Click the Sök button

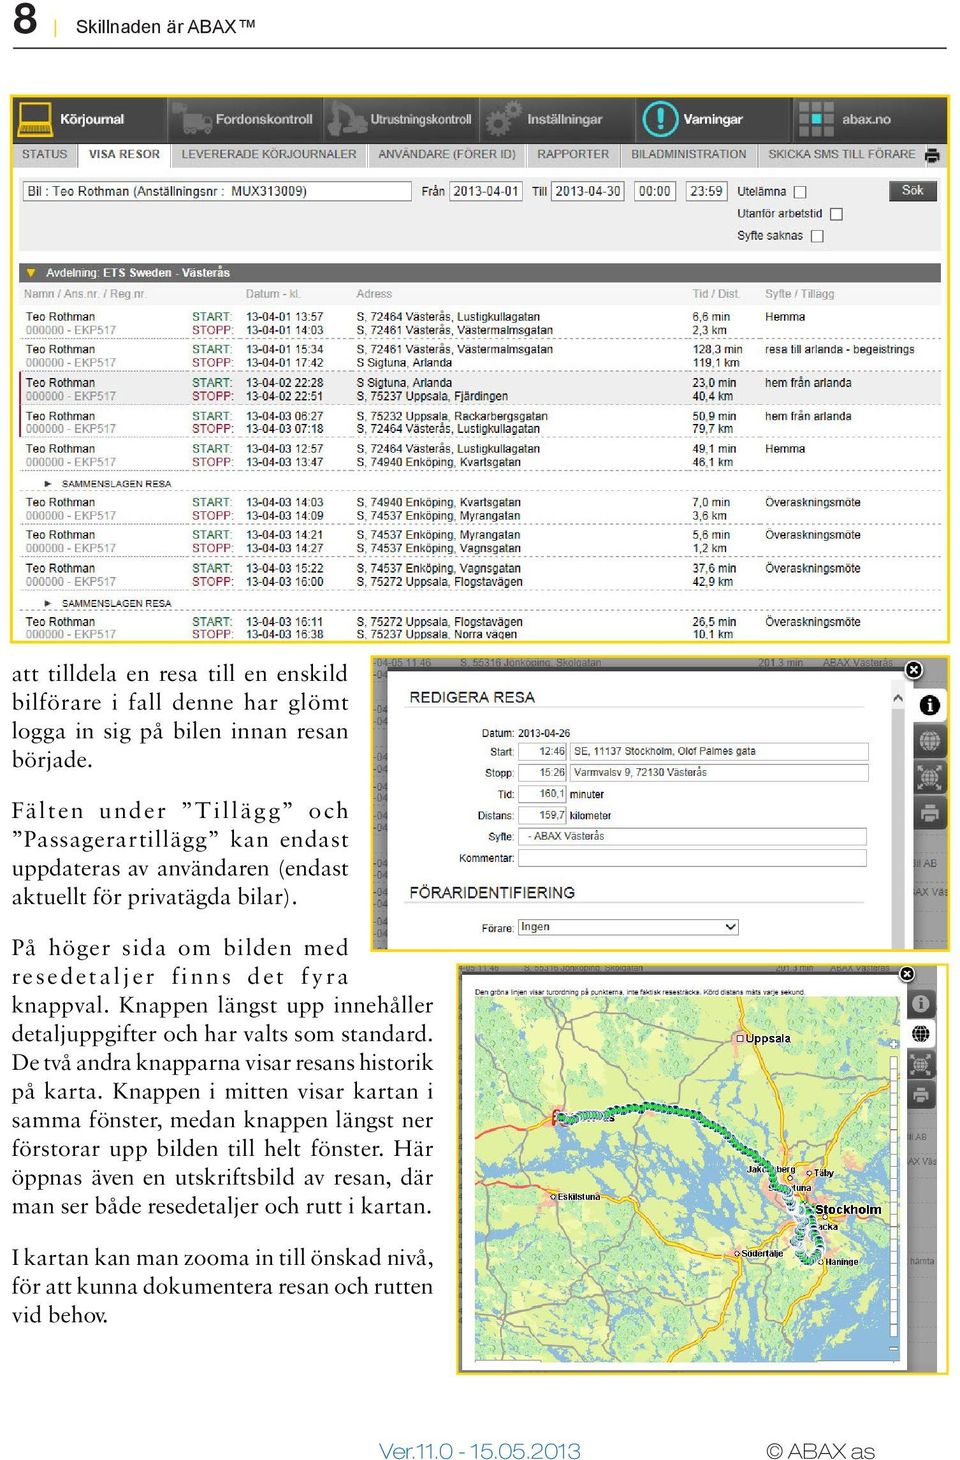pyautogui.click(x=912, y=191)
